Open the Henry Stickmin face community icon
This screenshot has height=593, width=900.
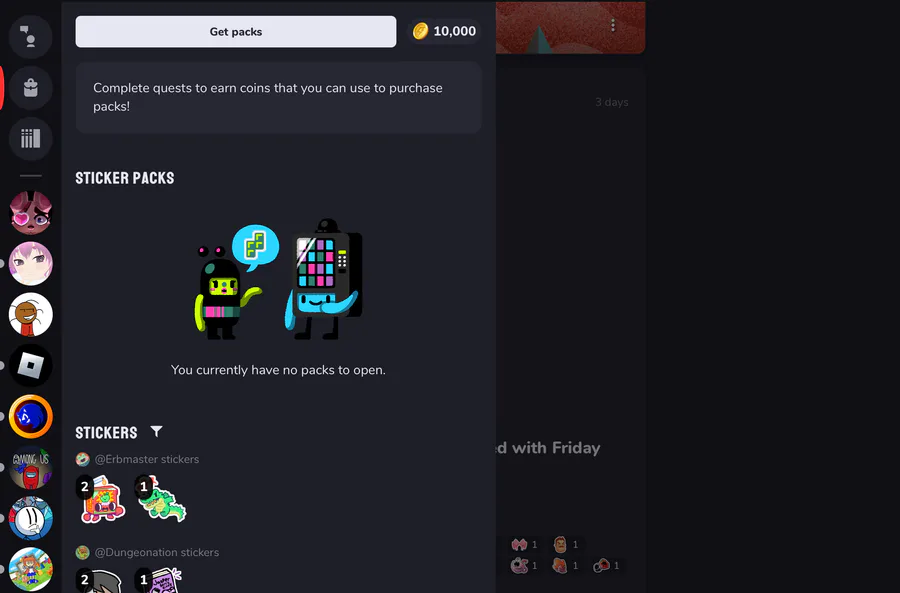[x=30, y=518]
